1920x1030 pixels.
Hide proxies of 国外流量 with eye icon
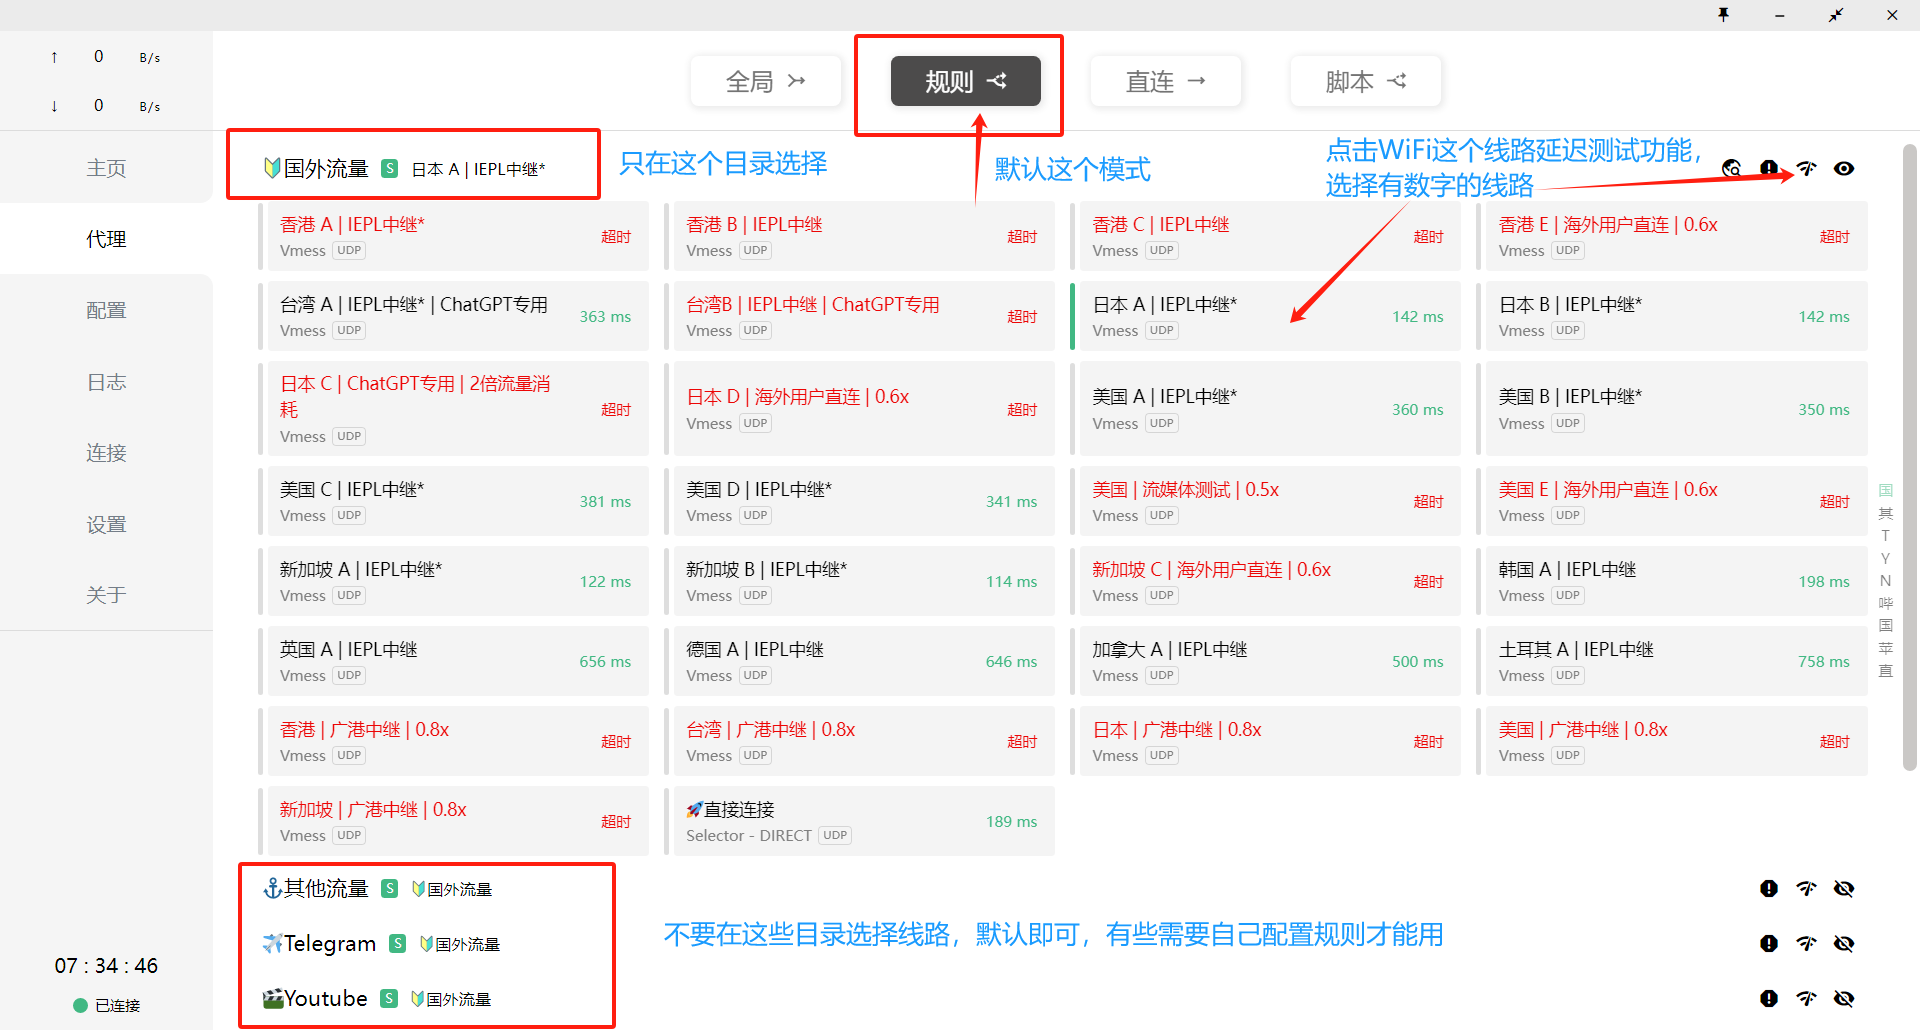point(1844,168)
